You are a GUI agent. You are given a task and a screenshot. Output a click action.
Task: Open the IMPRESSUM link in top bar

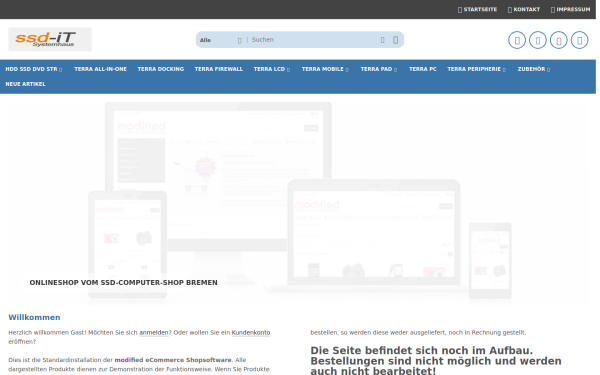(x=571, y=10)
